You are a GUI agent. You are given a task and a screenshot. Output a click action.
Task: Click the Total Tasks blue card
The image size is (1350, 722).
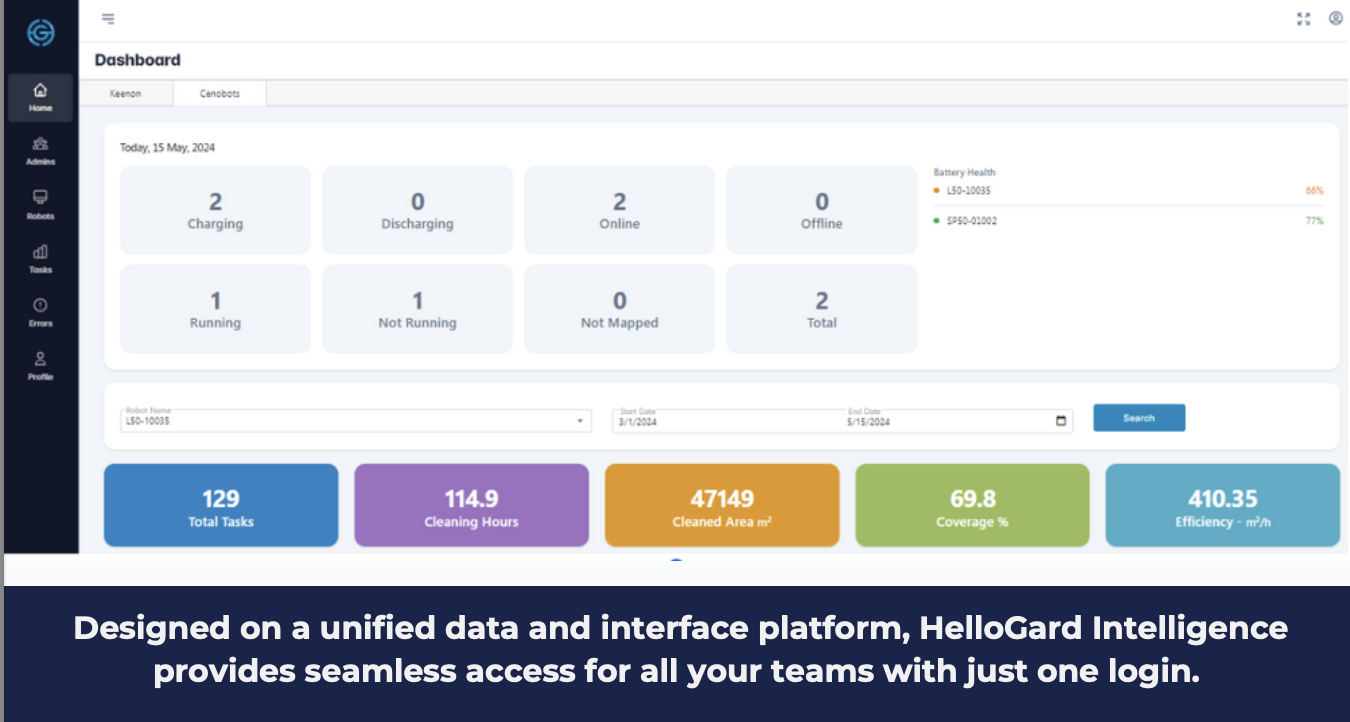(x=221, y=505)
